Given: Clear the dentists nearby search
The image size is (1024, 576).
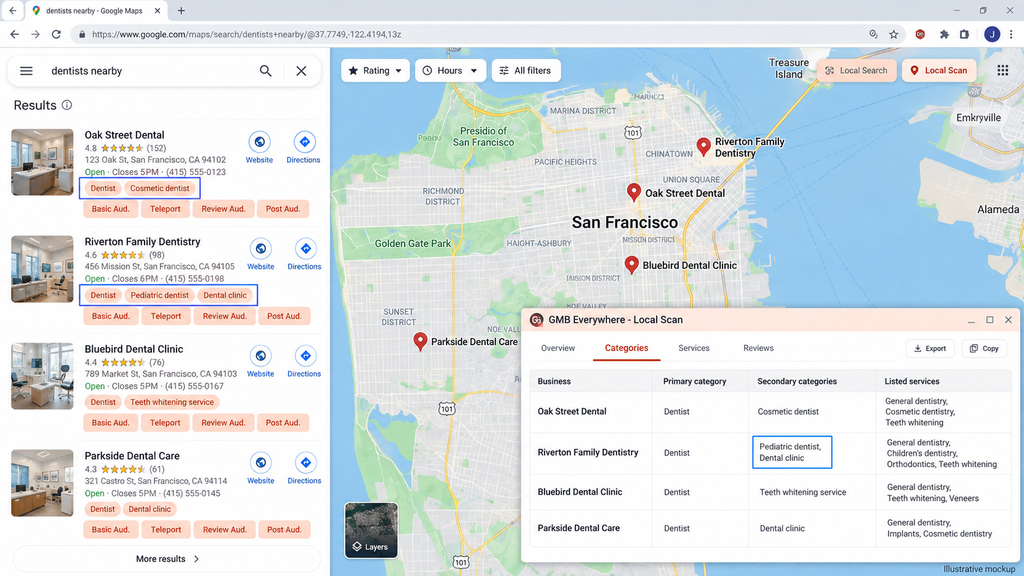Looking at the screenshot, I should click(x=301, y=71).
